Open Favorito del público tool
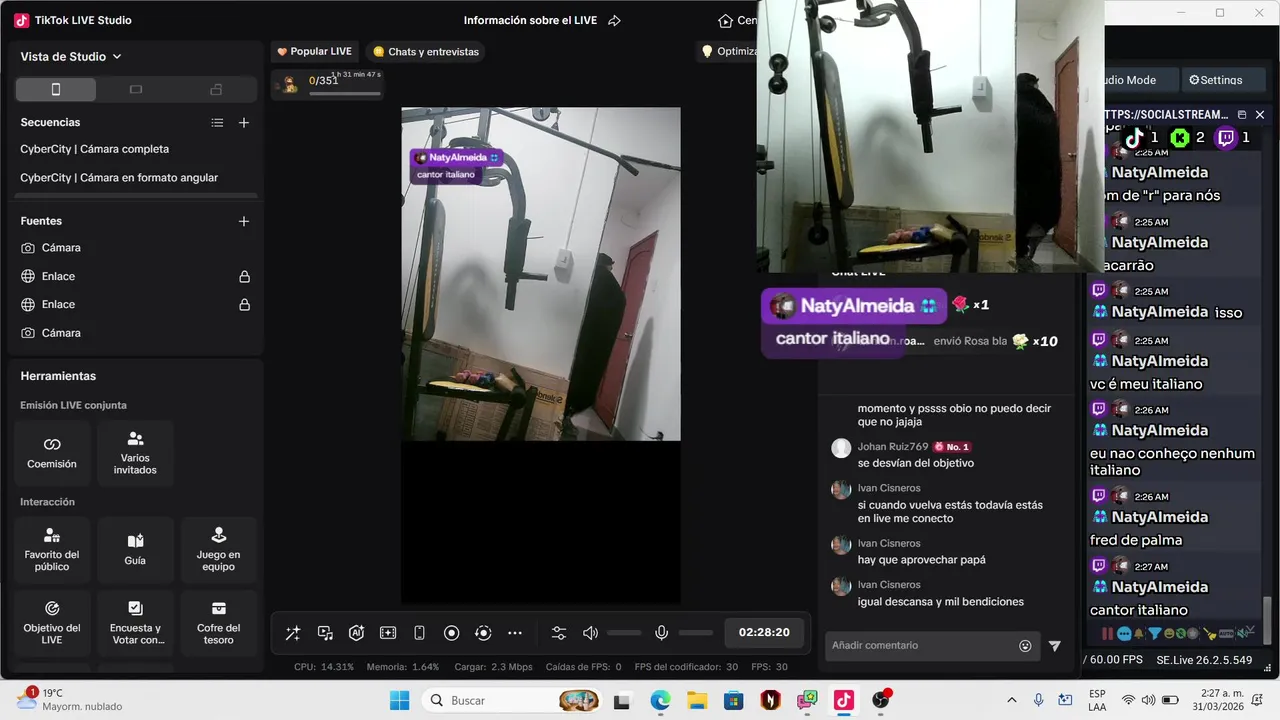1280x720 pixels. (x=52, y=549)
